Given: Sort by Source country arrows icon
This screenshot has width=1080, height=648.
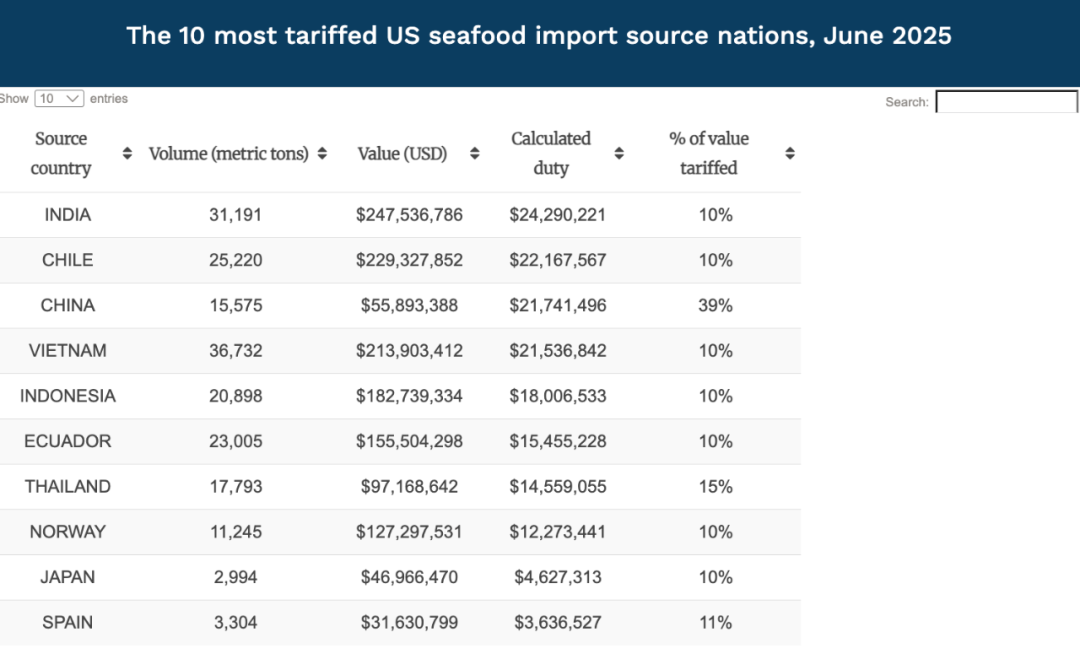Looking at the screenshot, I should pos(127,154).
